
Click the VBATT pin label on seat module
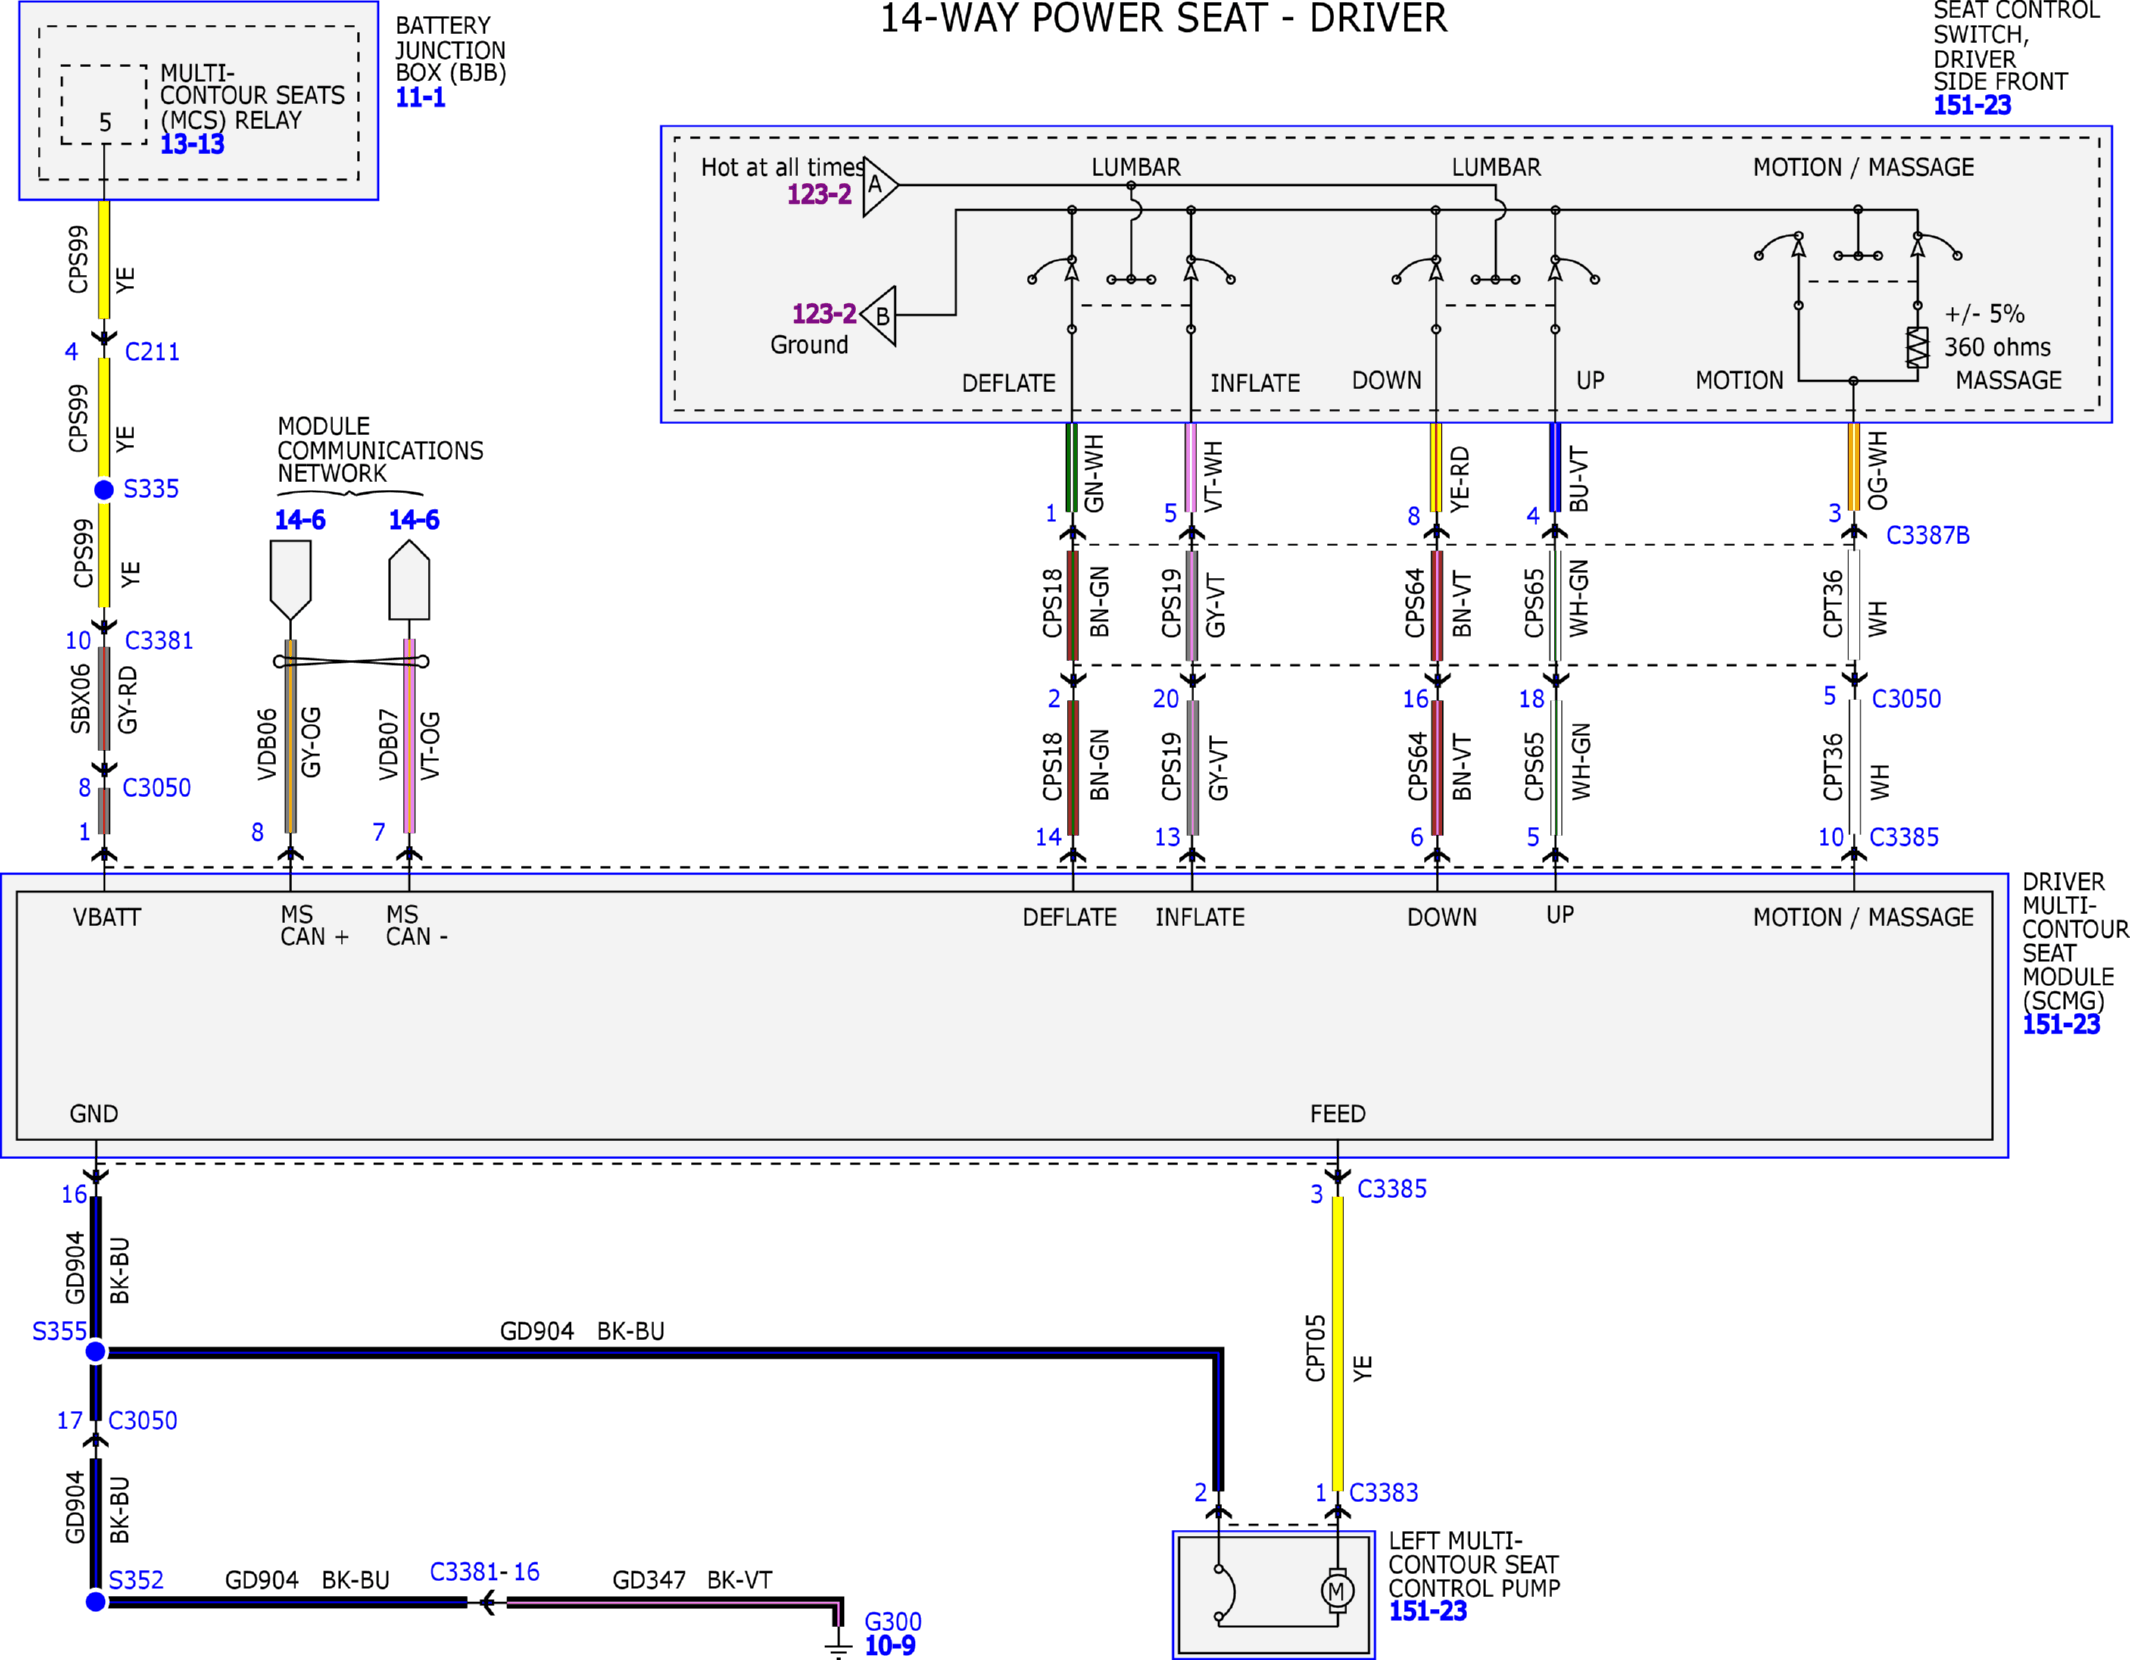(107, 917)
